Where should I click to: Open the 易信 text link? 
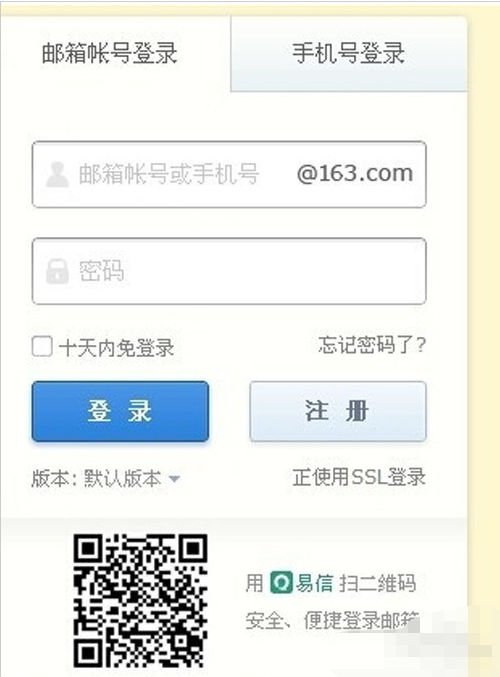(314, 583)
